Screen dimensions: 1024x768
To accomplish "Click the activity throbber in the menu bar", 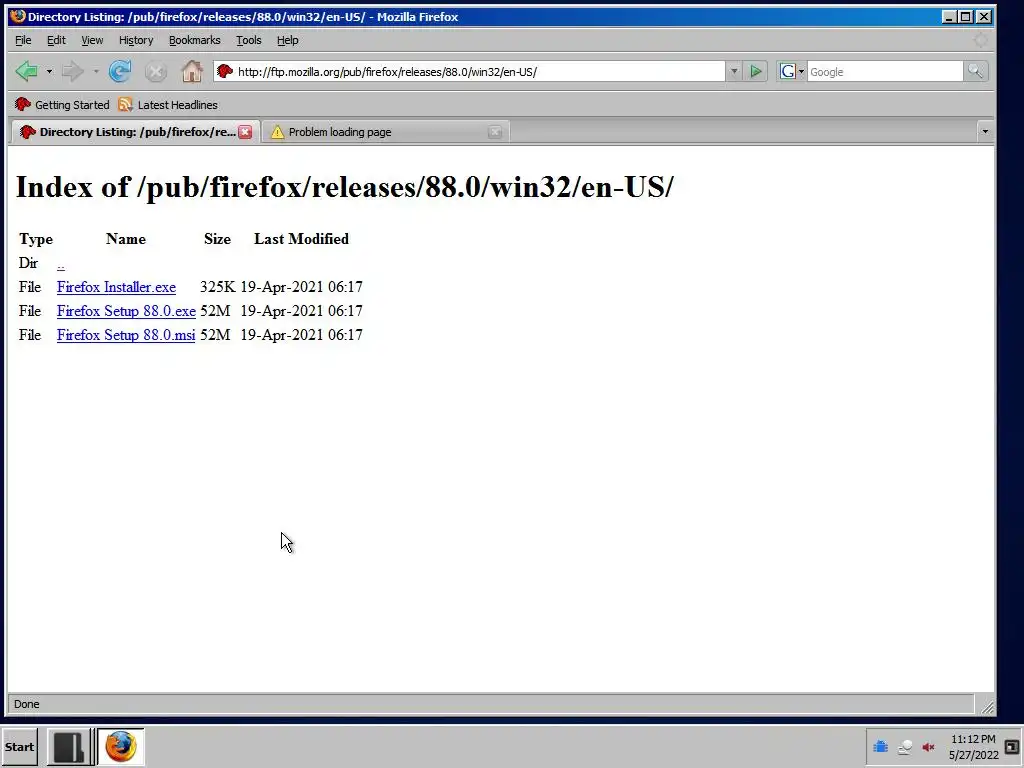I will click(x=980, y=40).
